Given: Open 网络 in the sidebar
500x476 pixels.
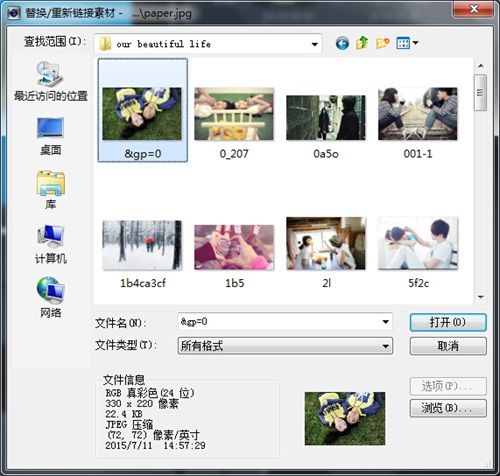Looking at the screenshot, I should click(x=51, y=297).
